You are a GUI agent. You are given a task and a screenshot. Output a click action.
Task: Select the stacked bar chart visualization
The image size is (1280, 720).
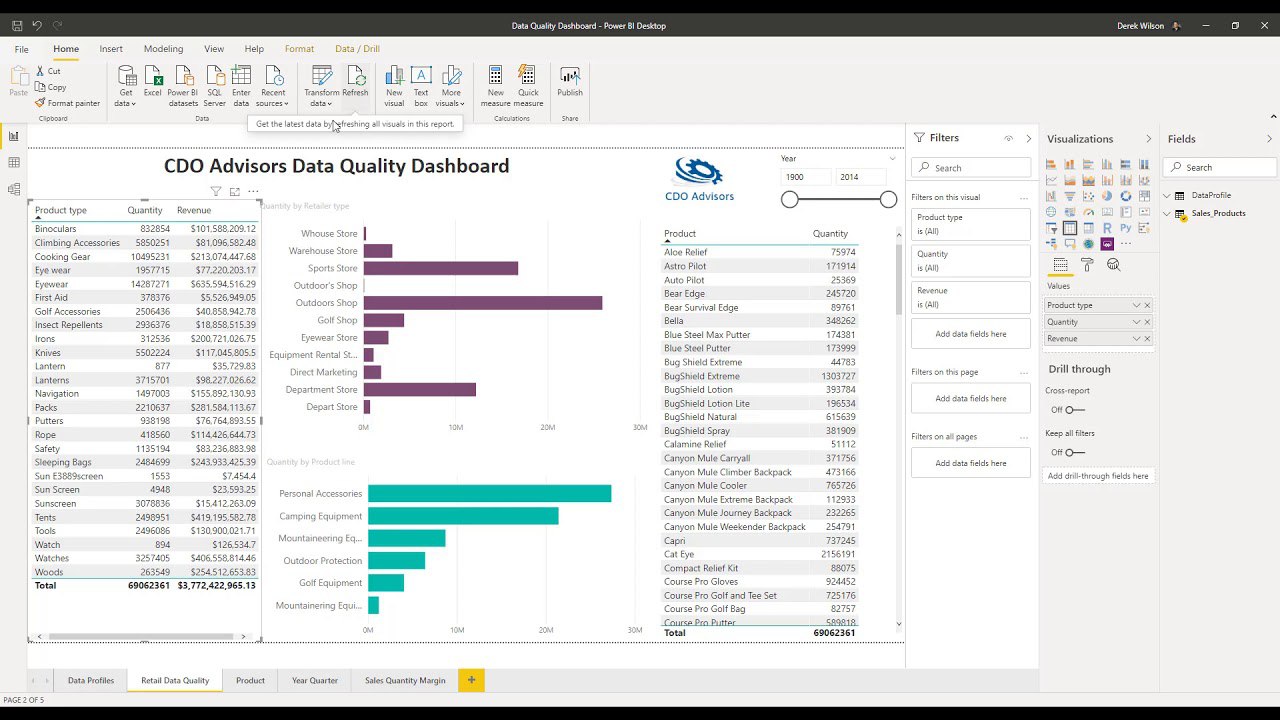click(x=1051, y=164)
